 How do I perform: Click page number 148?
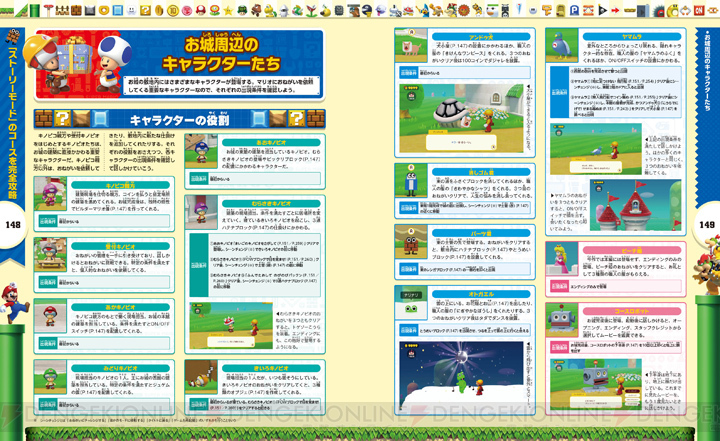click(13, 225)
